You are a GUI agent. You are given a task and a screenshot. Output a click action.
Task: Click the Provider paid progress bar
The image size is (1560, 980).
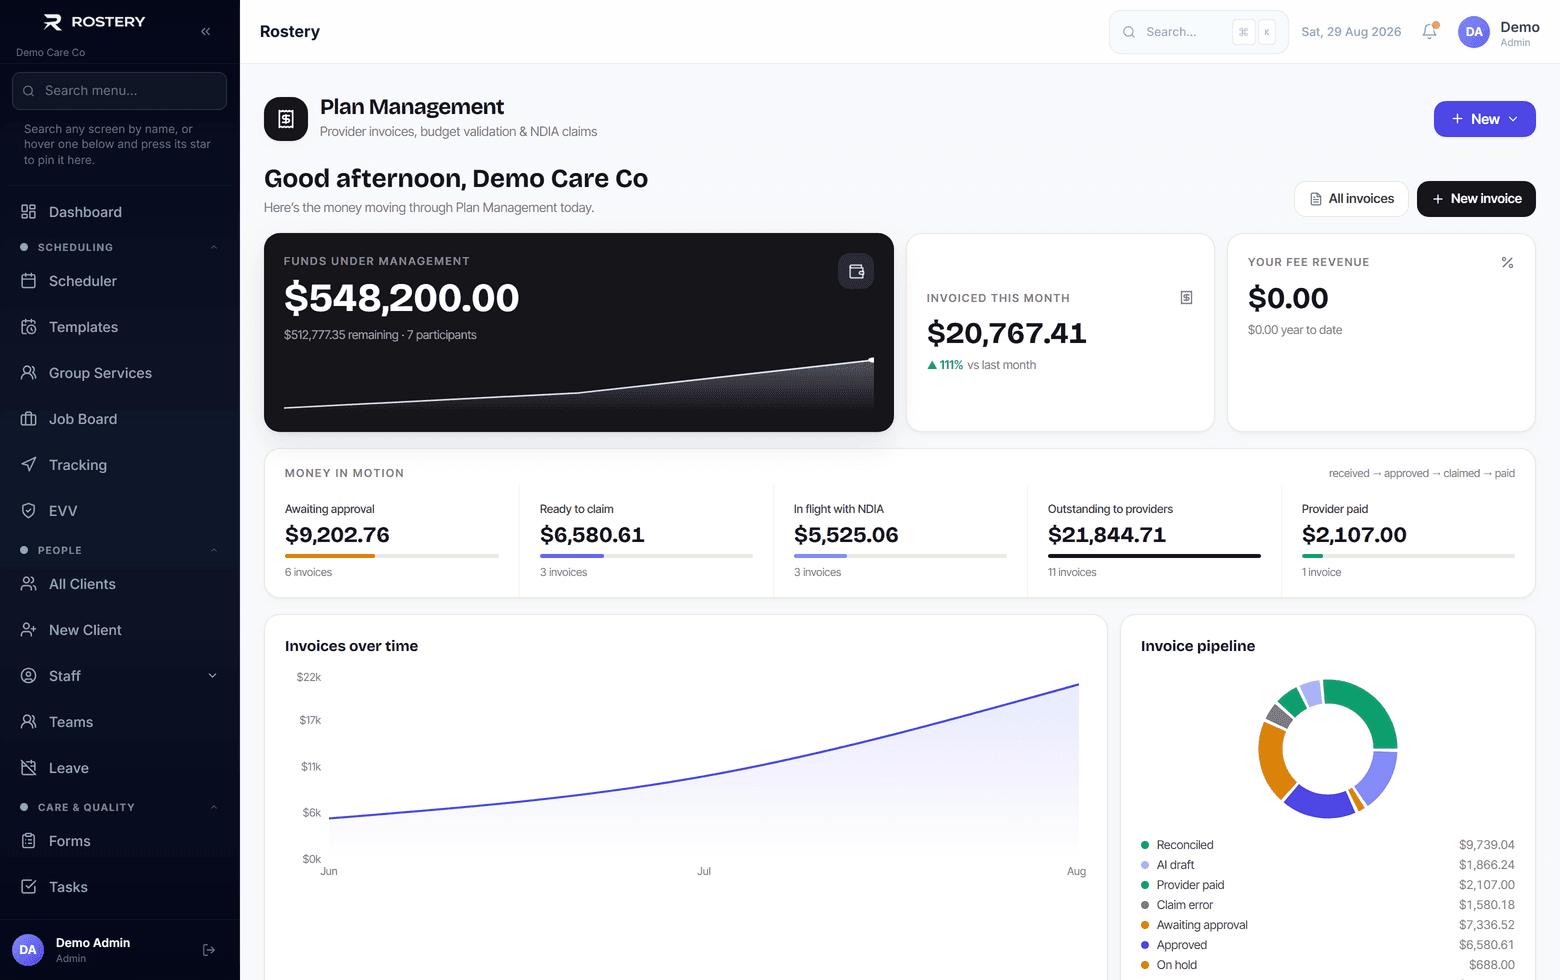1408,556
